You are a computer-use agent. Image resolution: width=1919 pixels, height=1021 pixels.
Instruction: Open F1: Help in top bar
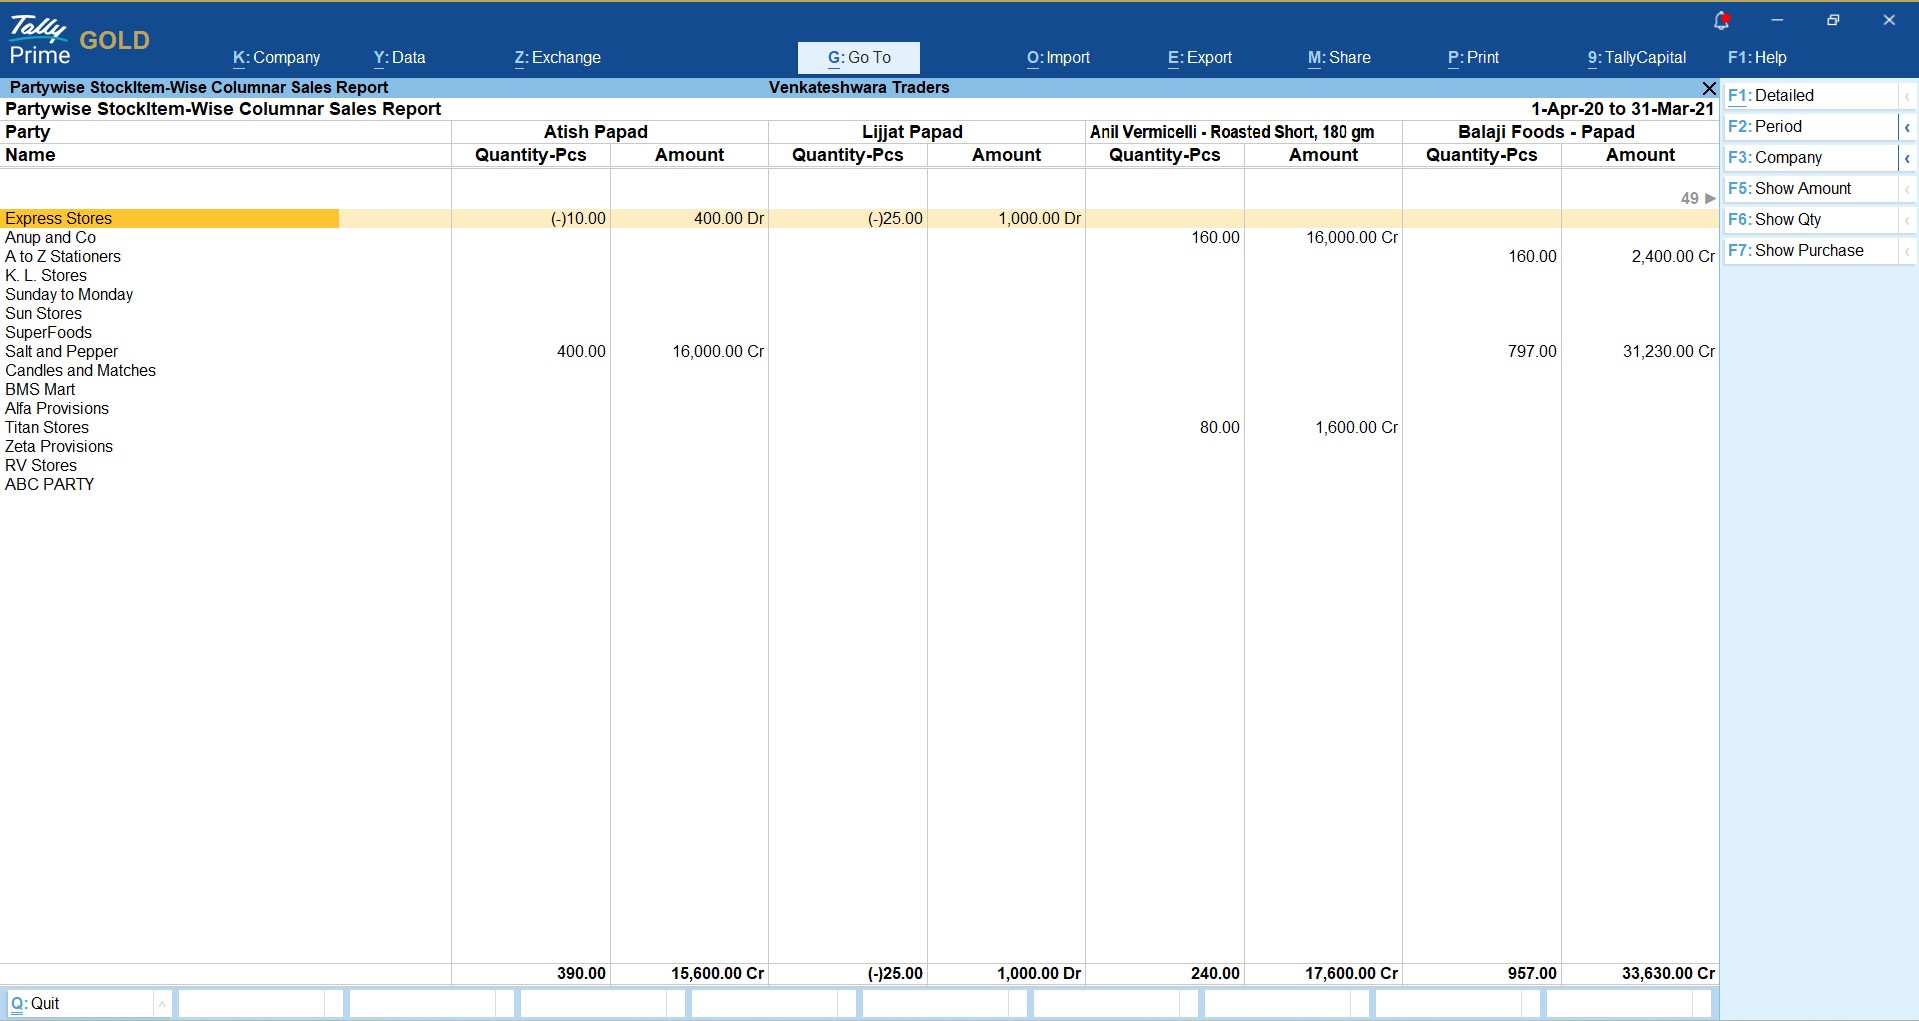coord(1757,58)
